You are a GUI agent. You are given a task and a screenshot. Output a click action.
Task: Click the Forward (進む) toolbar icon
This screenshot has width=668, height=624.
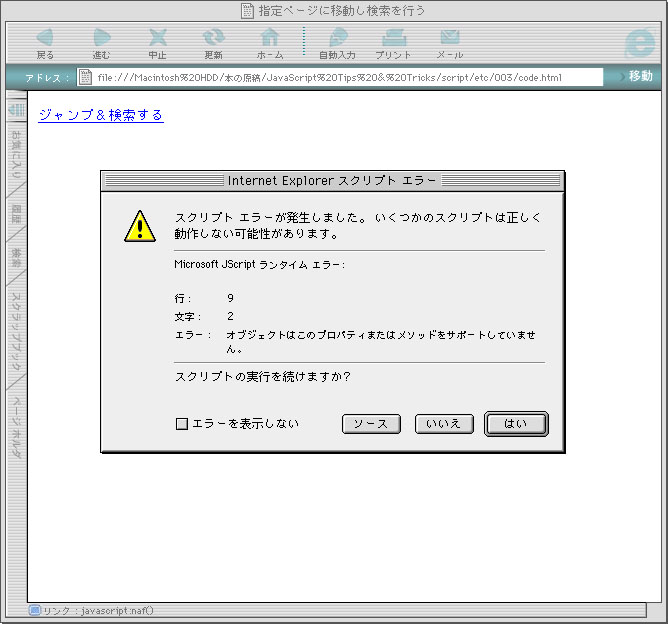click(x=101, y=38)
